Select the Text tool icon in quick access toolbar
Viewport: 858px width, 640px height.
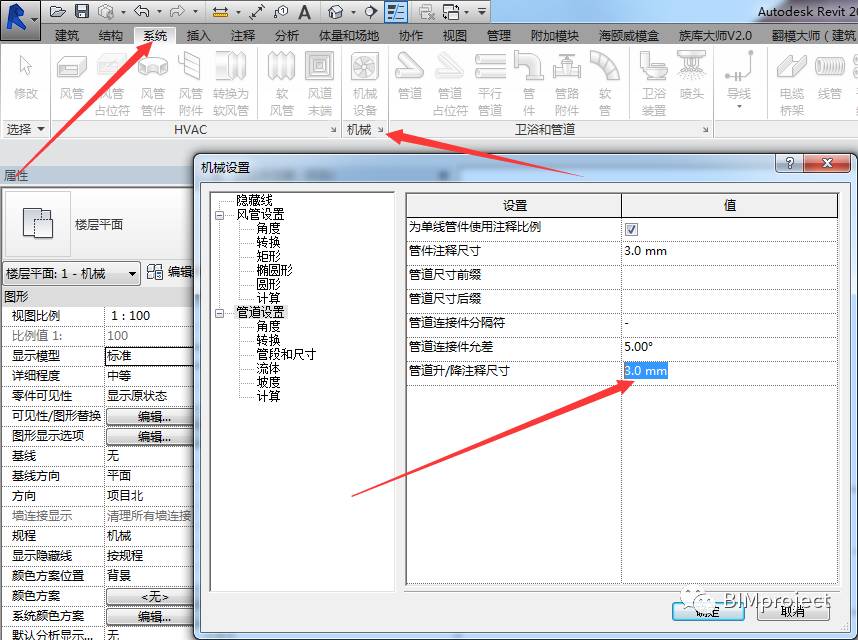(304, 11)
